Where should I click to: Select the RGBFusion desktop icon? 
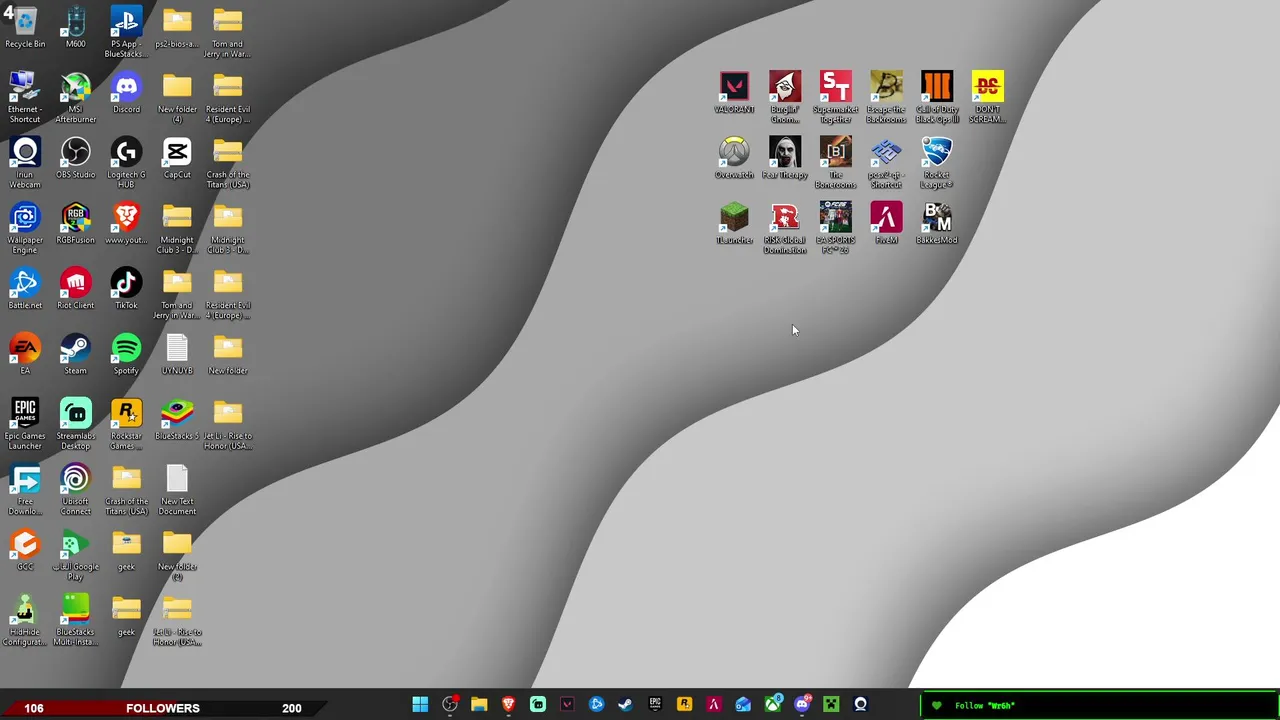click(x=75, y=223)
